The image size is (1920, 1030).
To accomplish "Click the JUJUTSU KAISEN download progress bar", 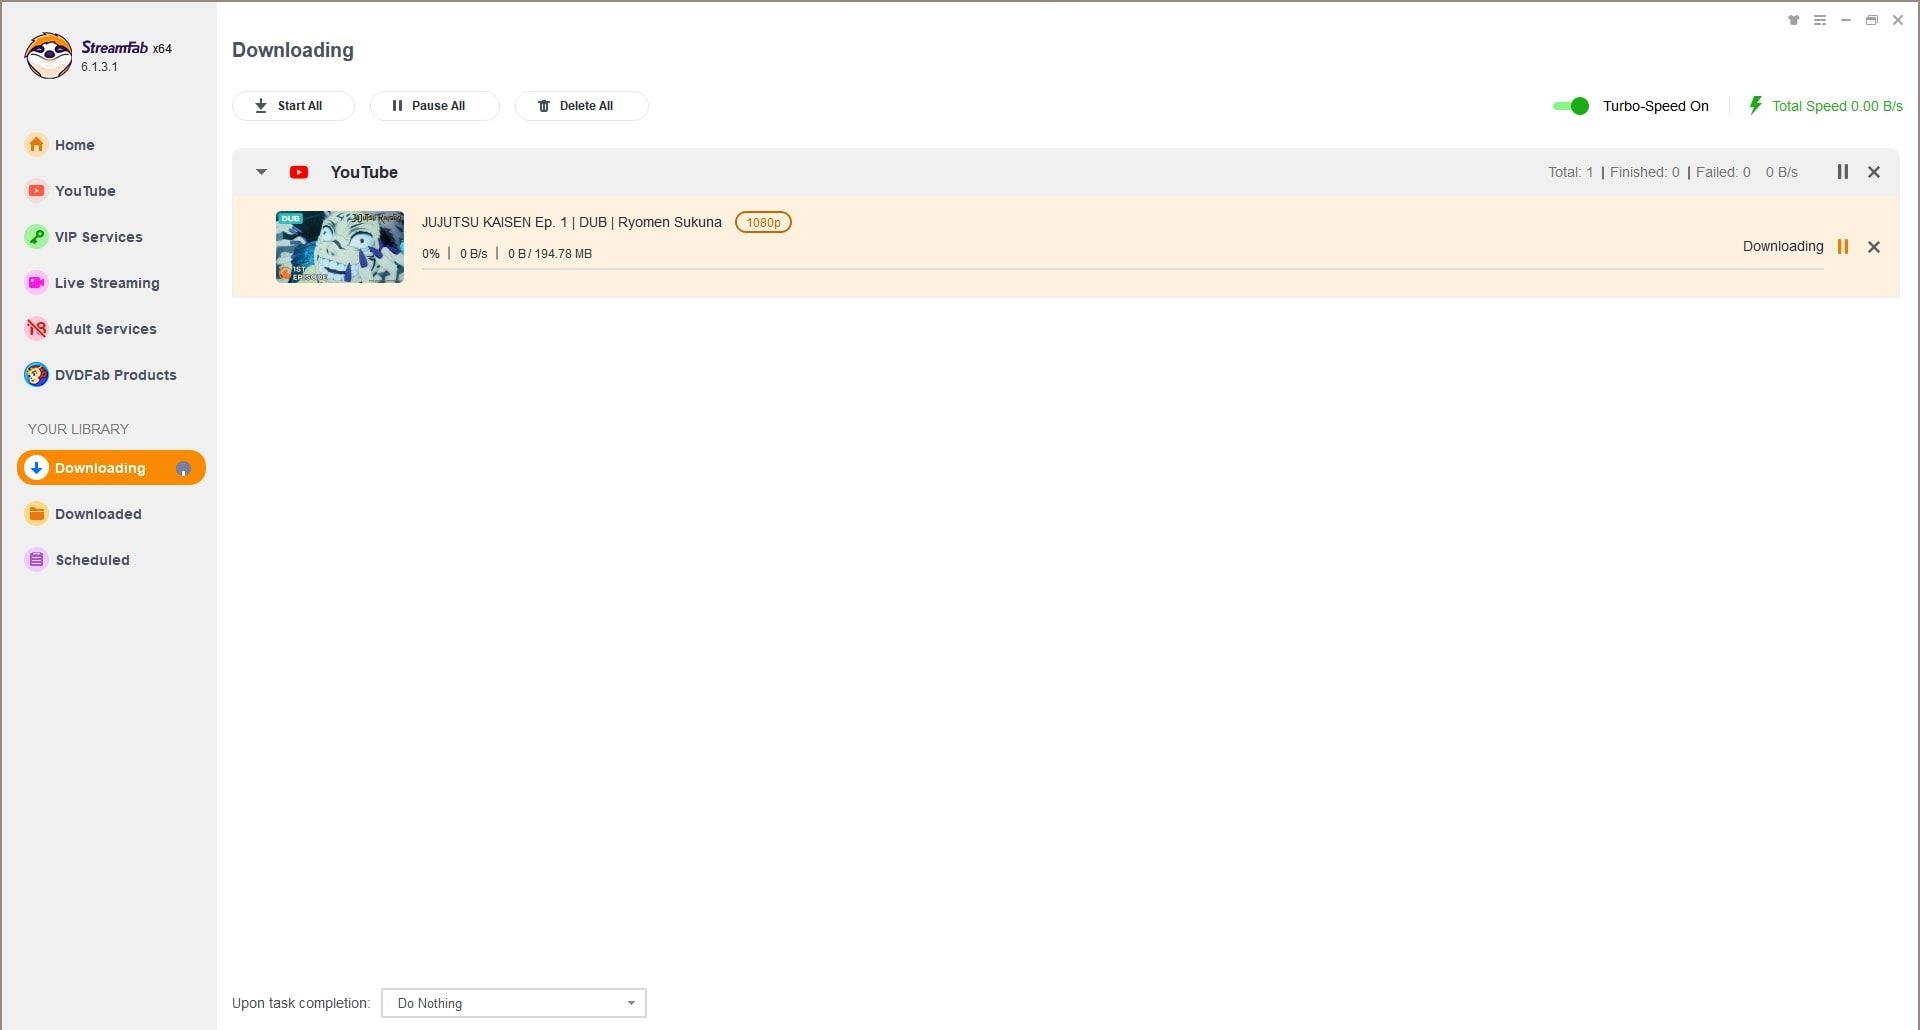I will 1123,269.
